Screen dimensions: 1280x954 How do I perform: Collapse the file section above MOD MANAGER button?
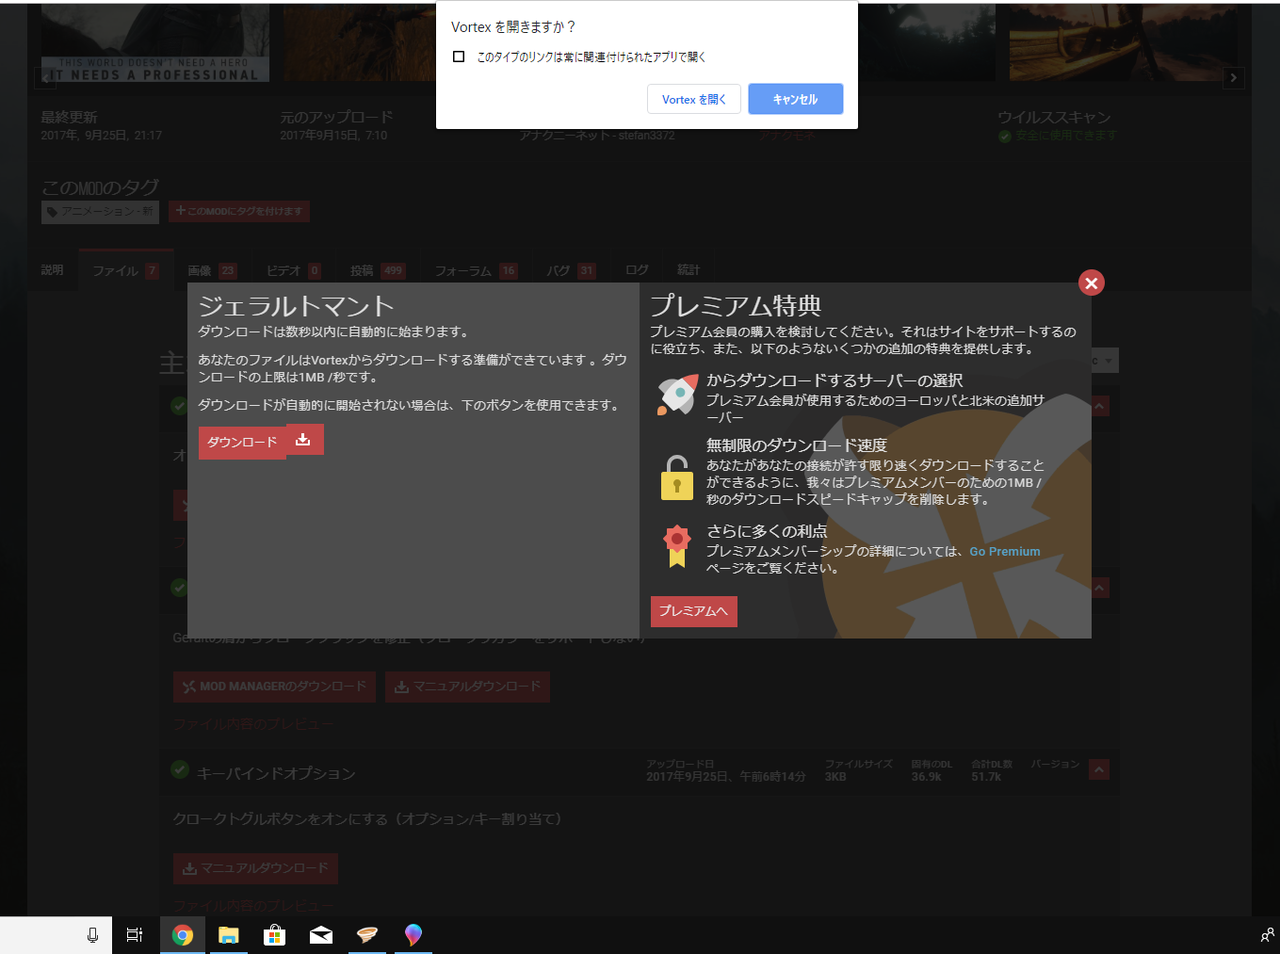click(x=1099, y=588)
